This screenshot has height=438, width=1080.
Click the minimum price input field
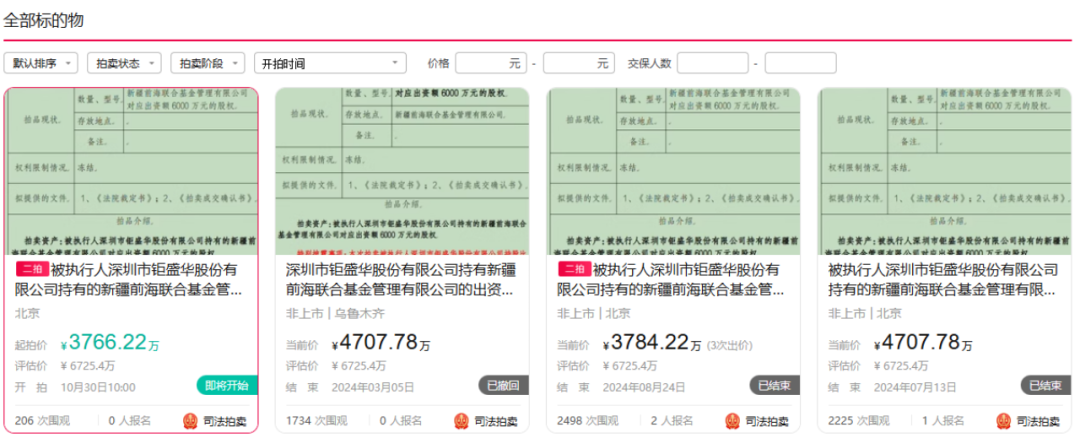point(490,63)
